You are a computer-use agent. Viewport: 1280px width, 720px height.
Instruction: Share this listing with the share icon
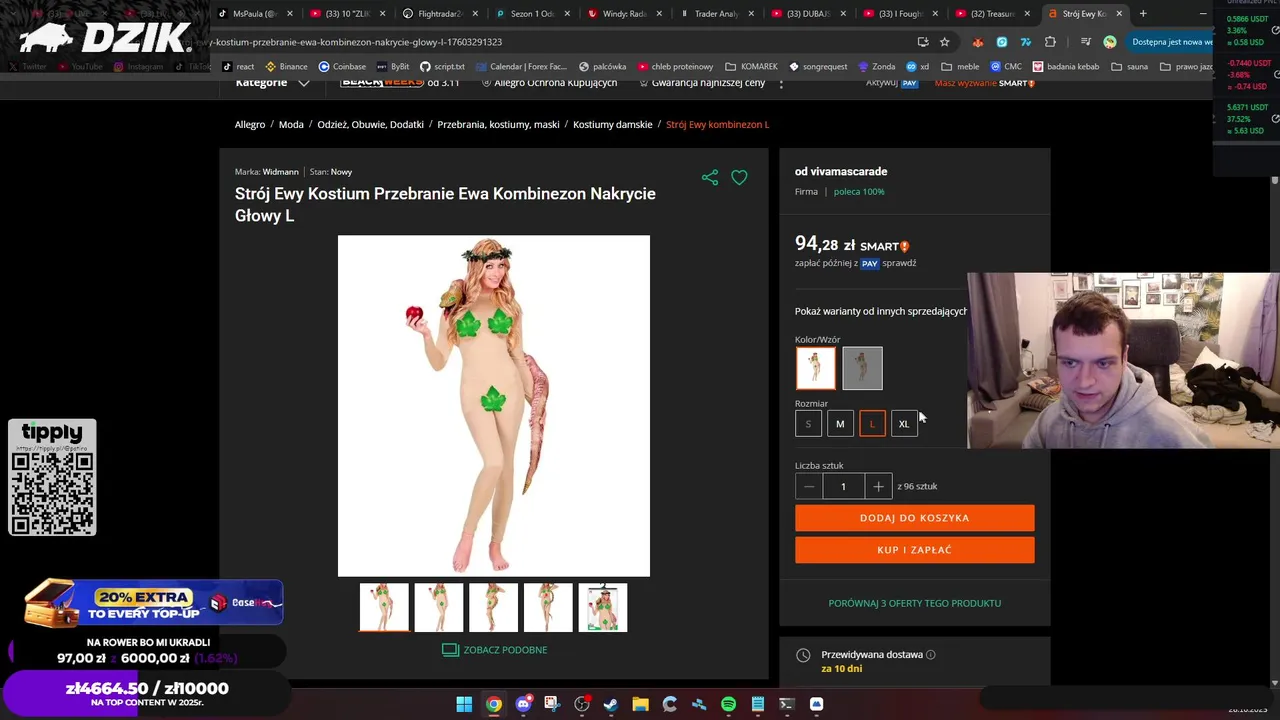click(x=710, y=178)
